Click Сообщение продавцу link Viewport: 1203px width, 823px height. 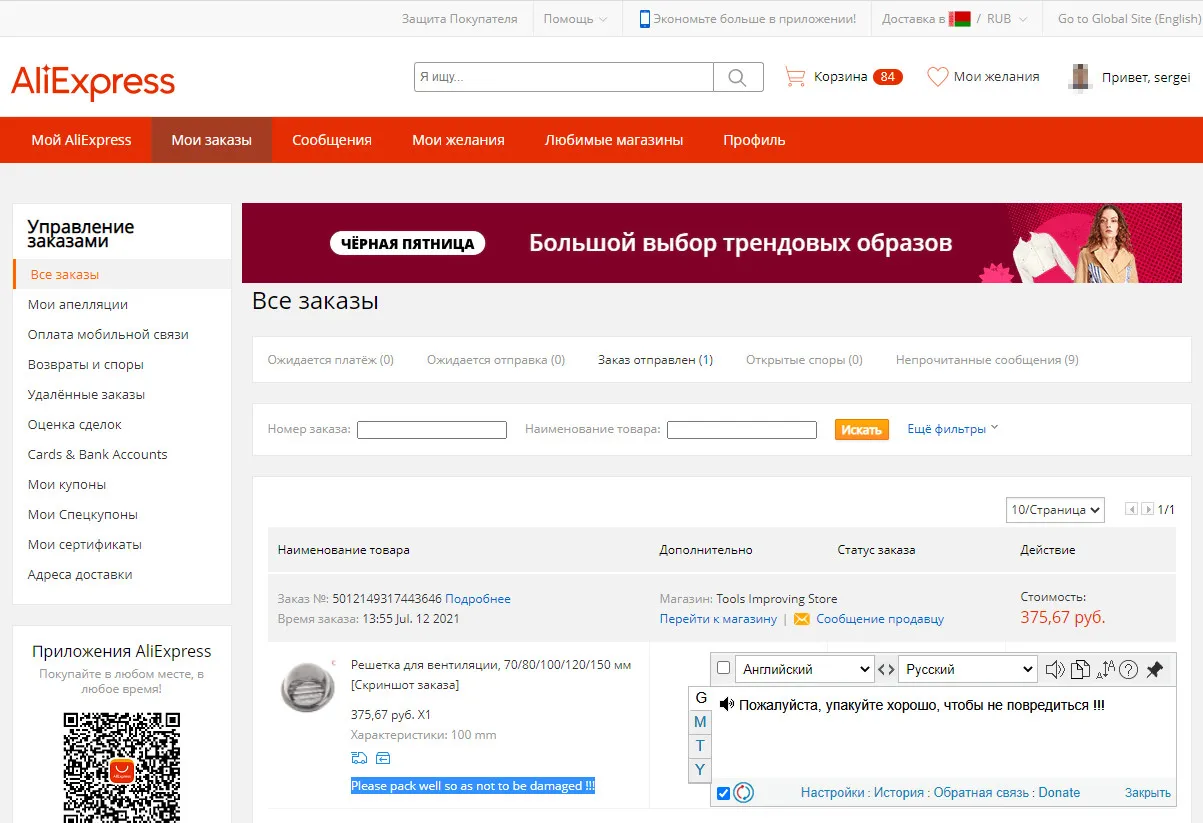(880, 619)
